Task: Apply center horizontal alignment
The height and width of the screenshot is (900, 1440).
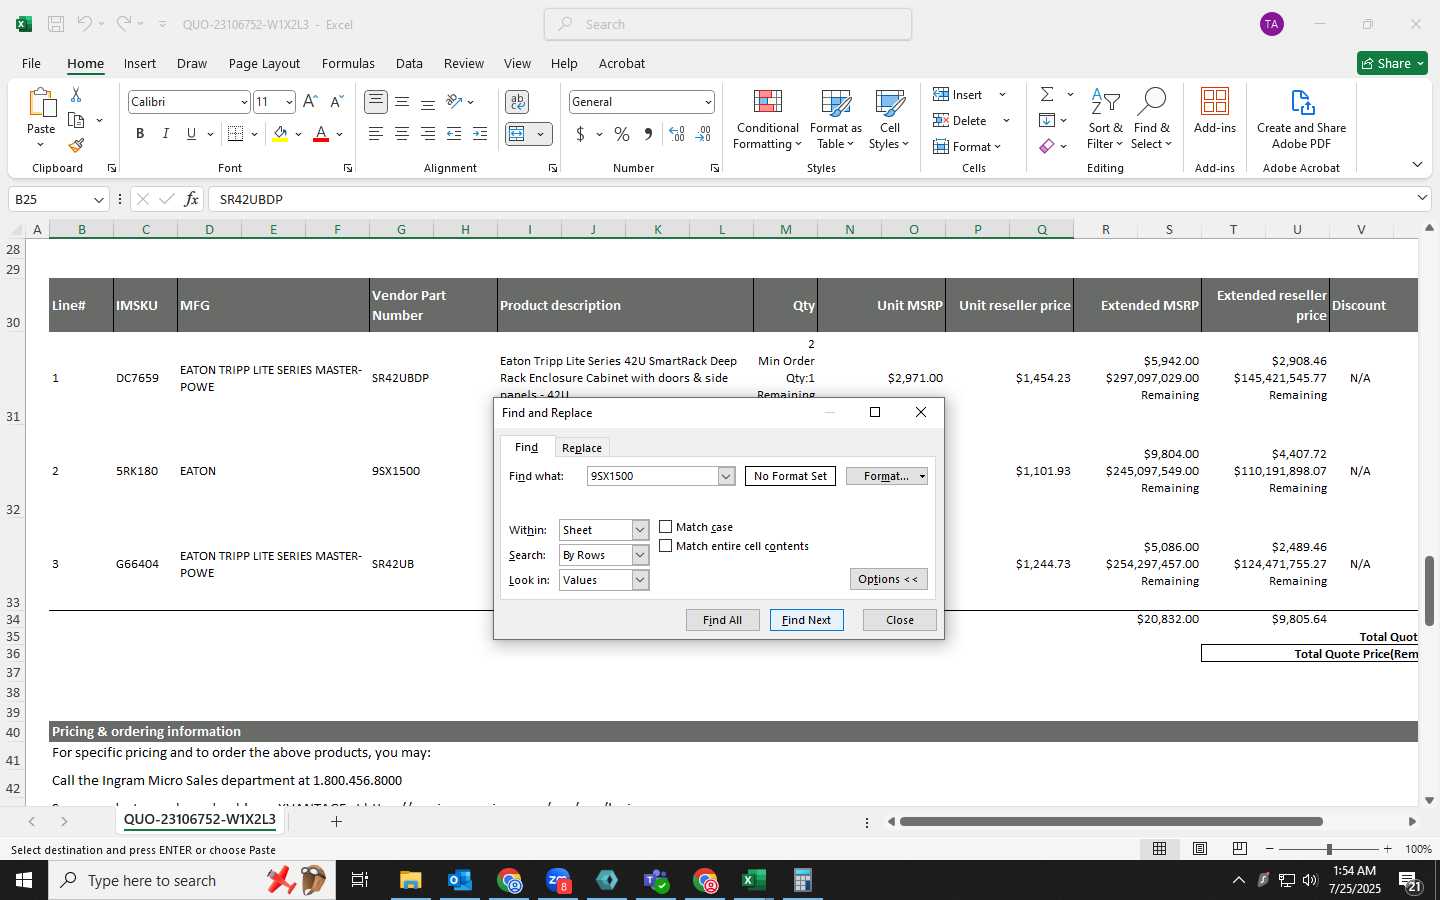Action: (x=402, y=134)
